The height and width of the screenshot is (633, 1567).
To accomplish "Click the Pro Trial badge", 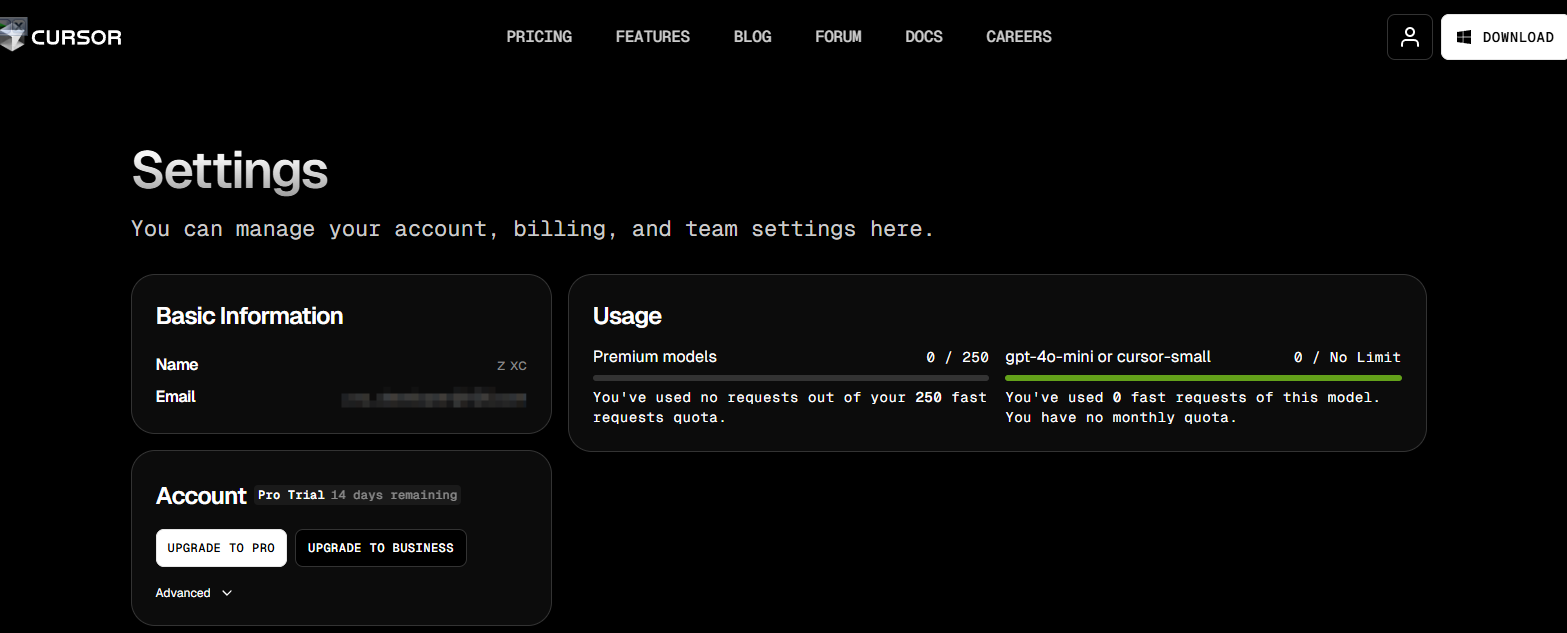I will (291, 495).
